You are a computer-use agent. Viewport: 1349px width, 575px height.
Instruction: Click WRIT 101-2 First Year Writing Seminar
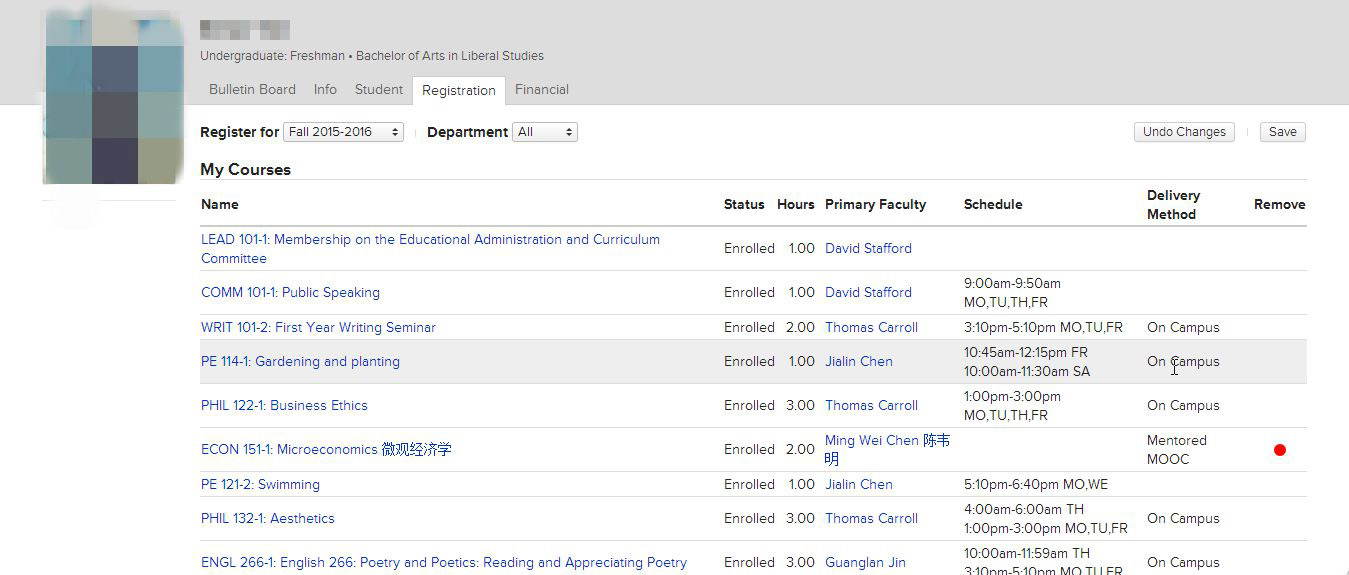click(318, 327)
